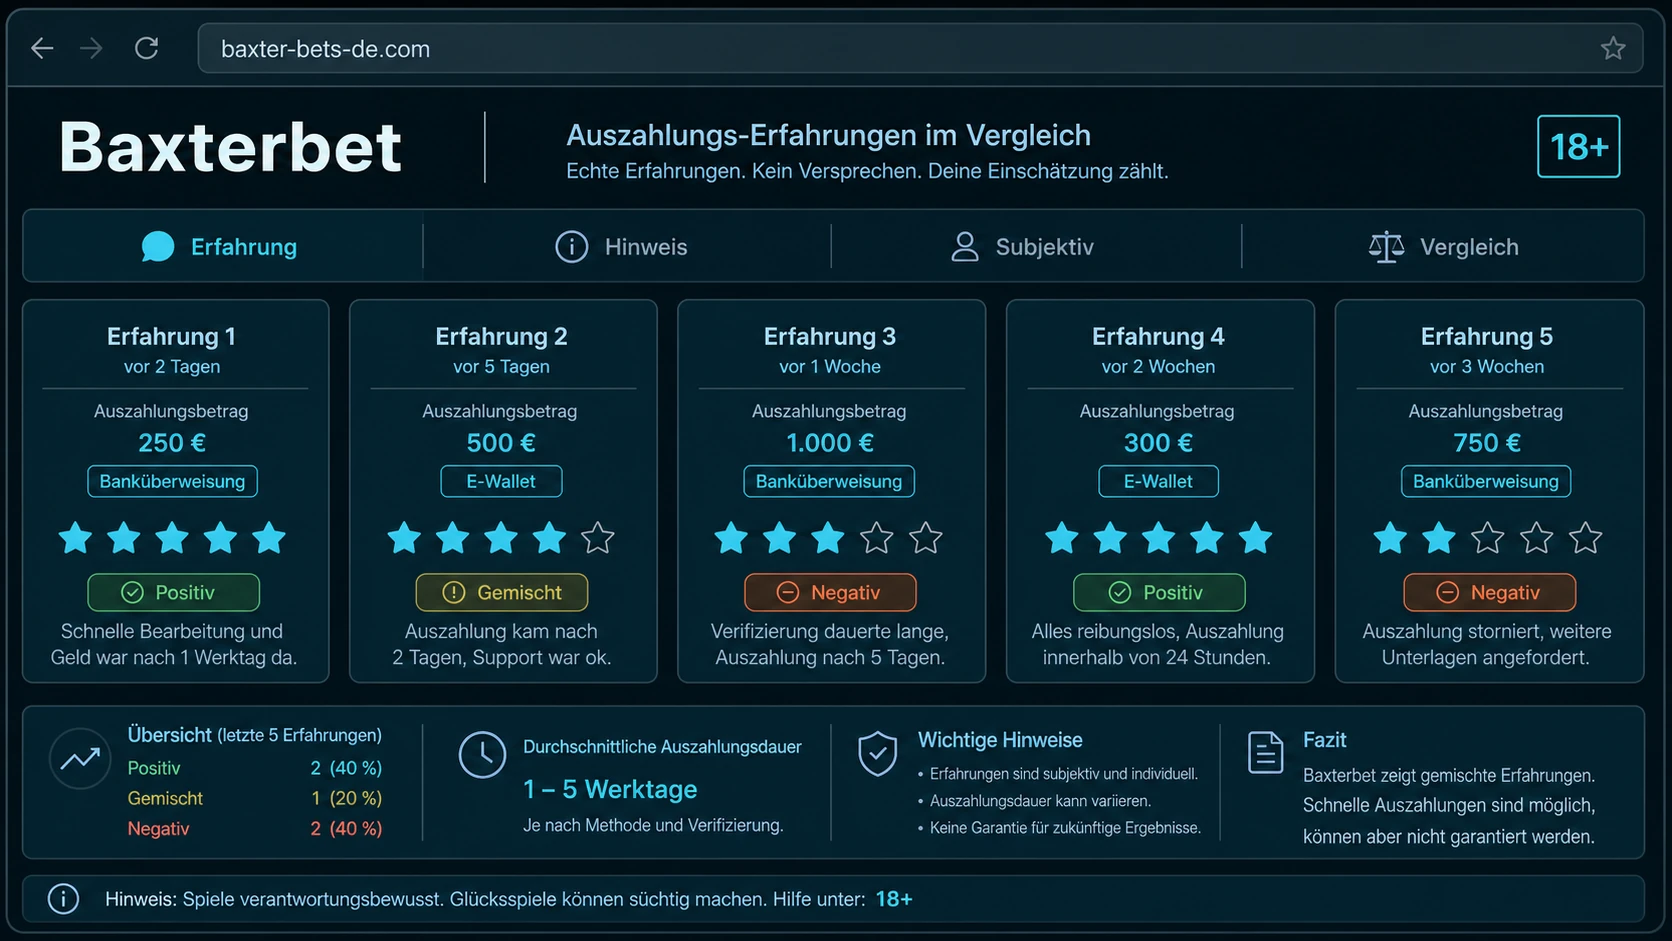Click the 300 € payout amount

[x=1158, y=442]
